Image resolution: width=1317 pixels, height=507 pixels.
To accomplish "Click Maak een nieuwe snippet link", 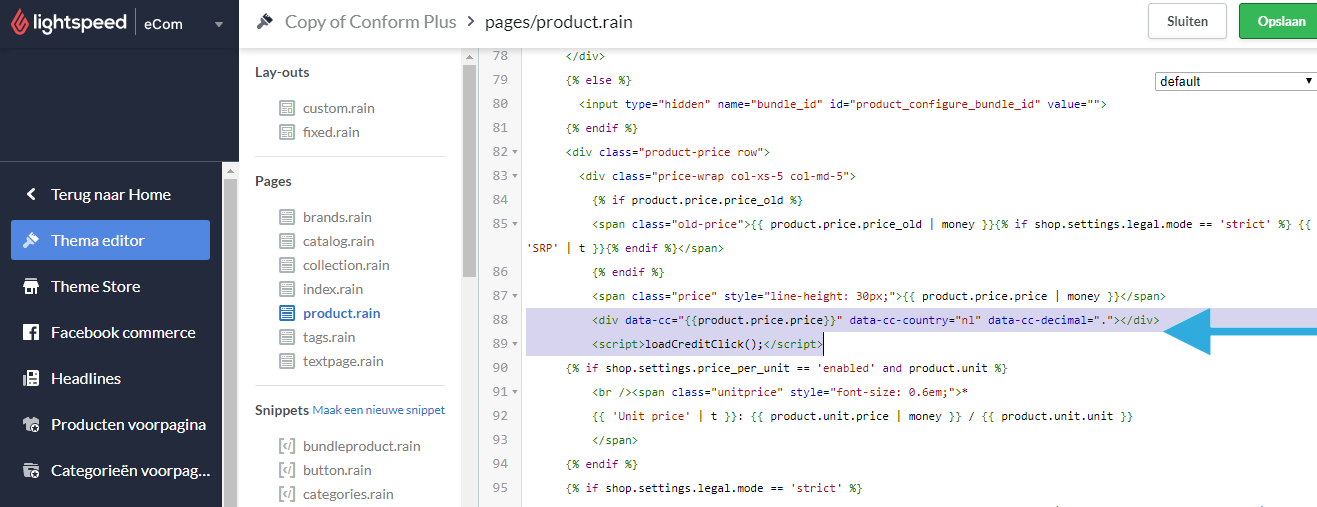I will click(x=379, y=410).
